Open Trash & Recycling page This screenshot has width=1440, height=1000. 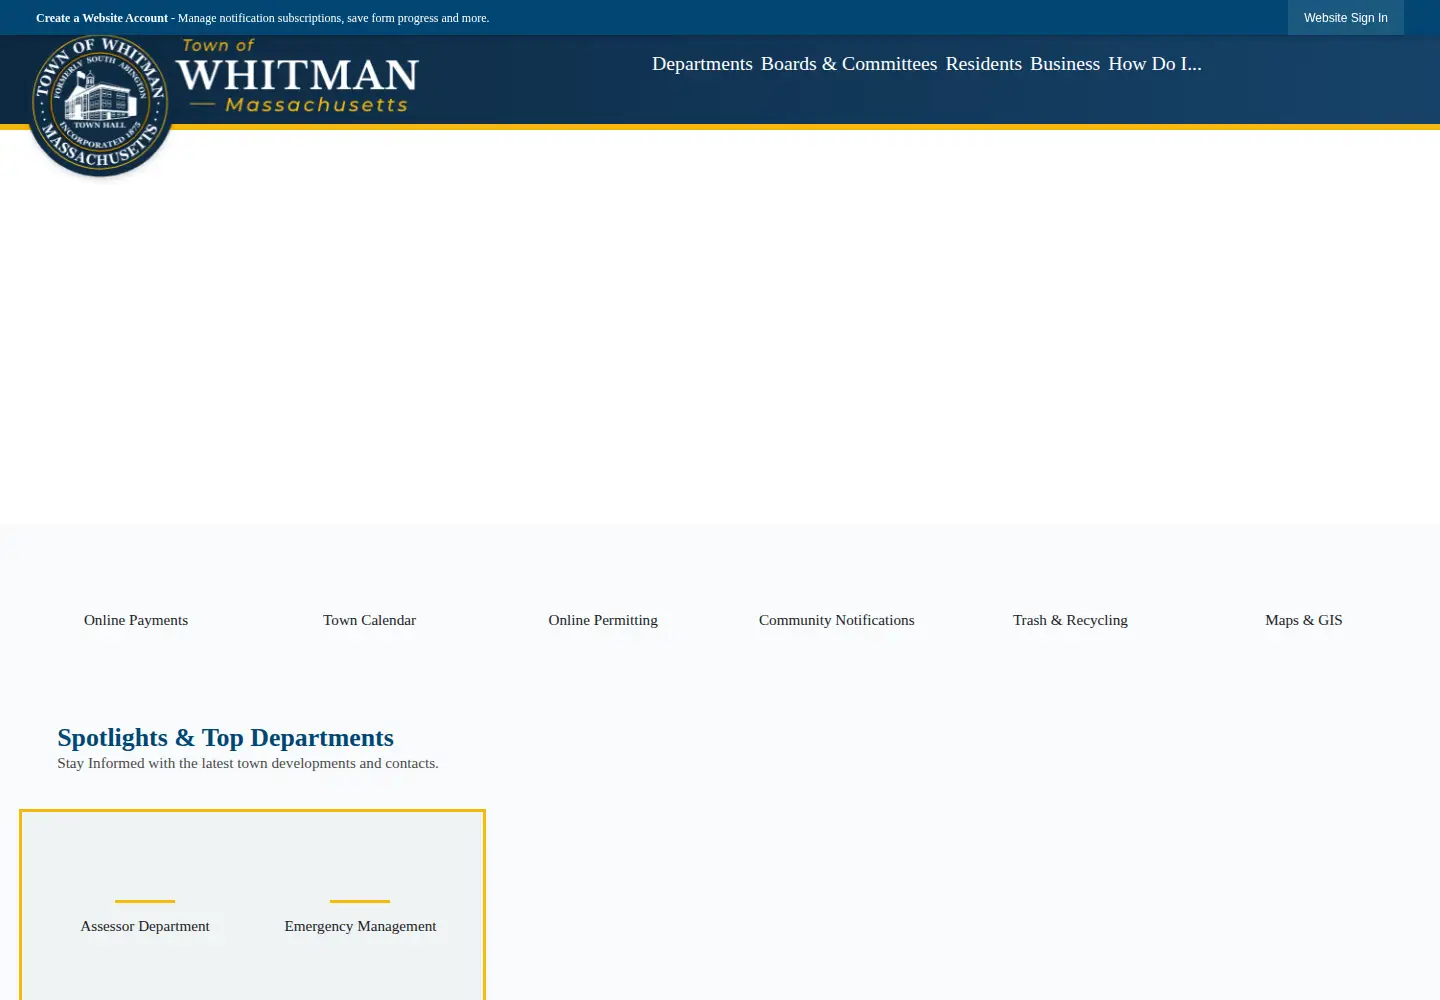pos(1070,620)
